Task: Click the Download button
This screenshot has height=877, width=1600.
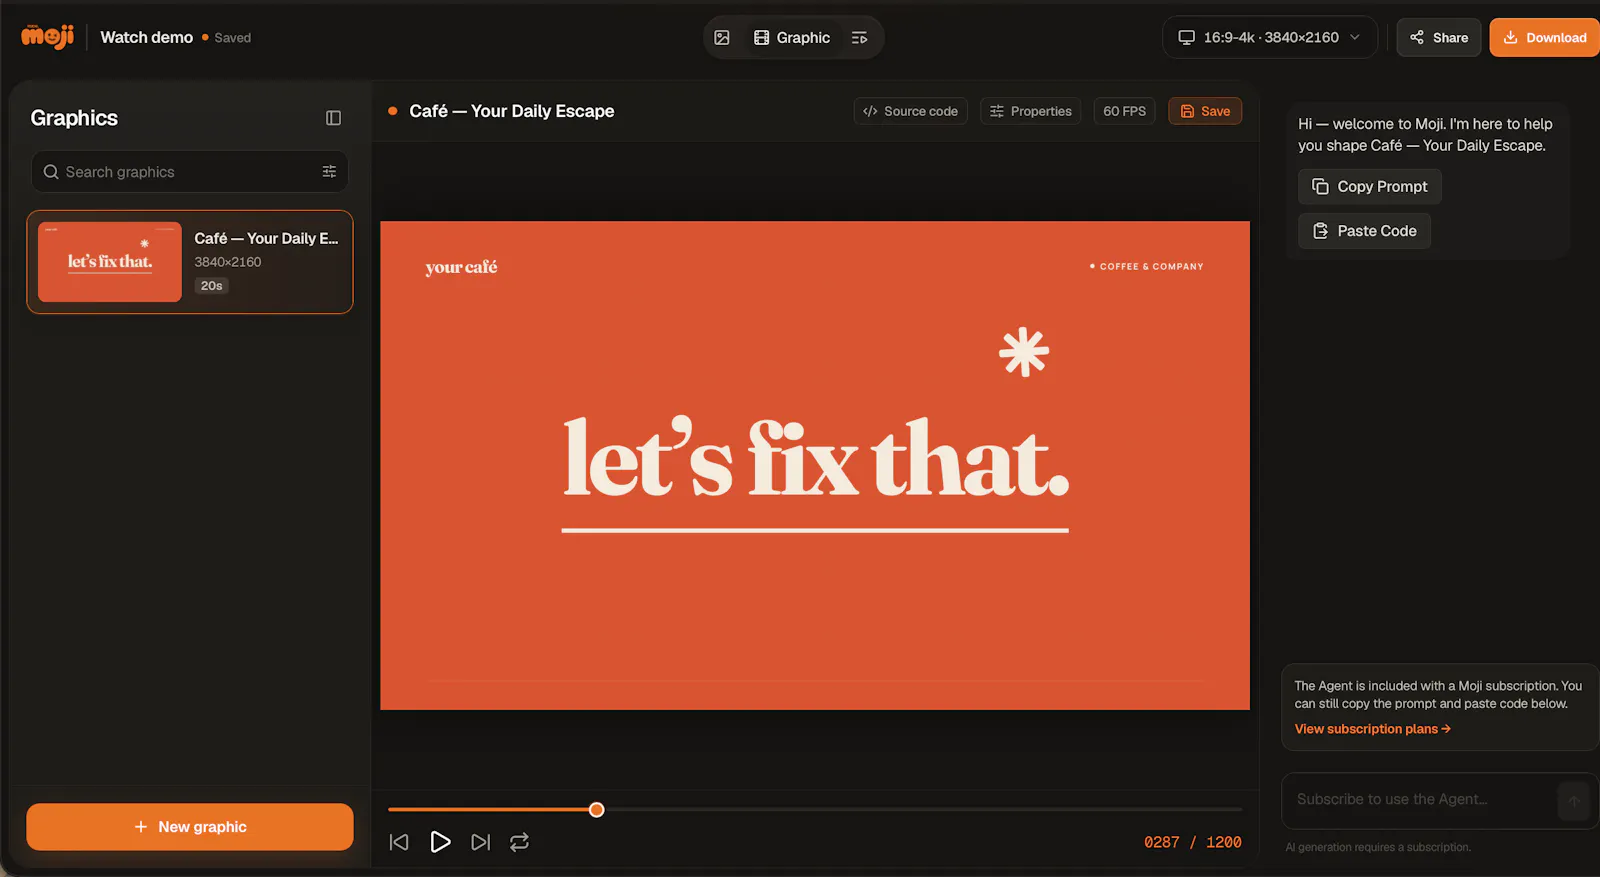Action: [1545, 38]
